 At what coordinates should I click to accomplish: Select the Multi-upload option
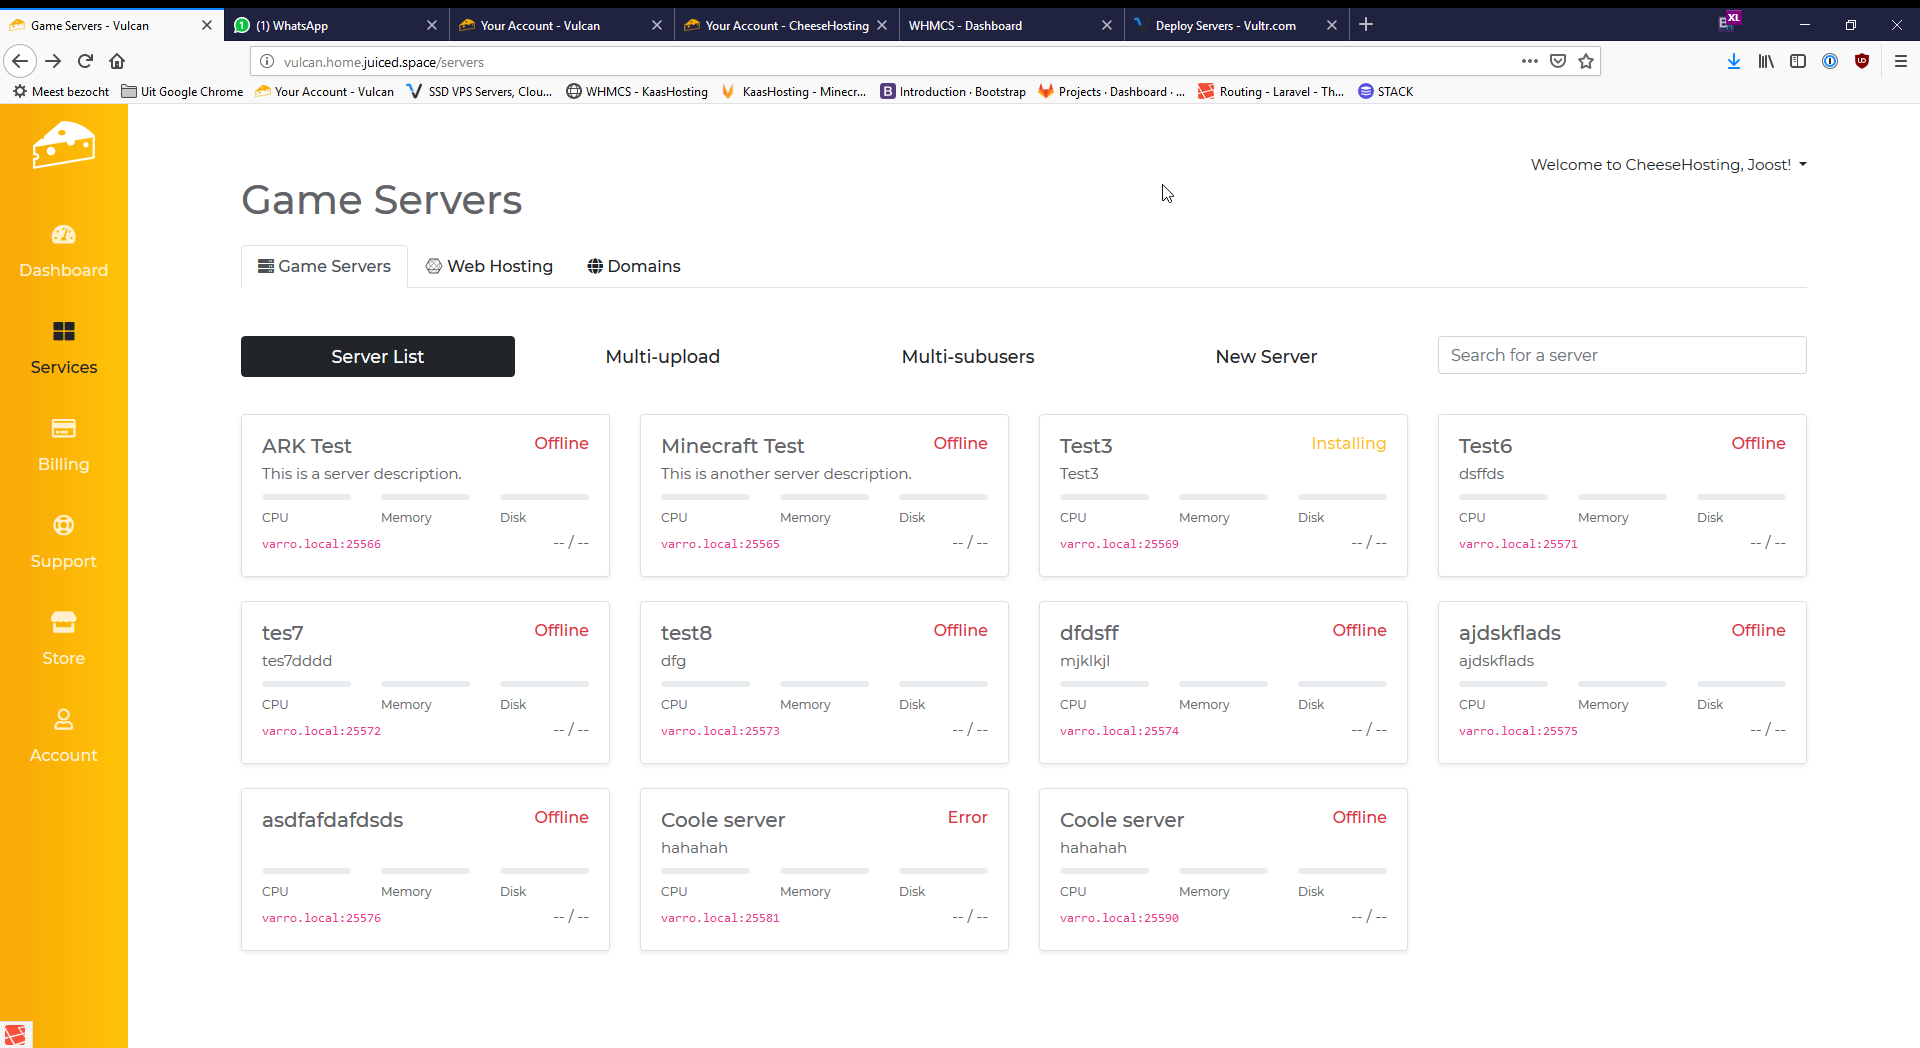(x=662, y=357)
